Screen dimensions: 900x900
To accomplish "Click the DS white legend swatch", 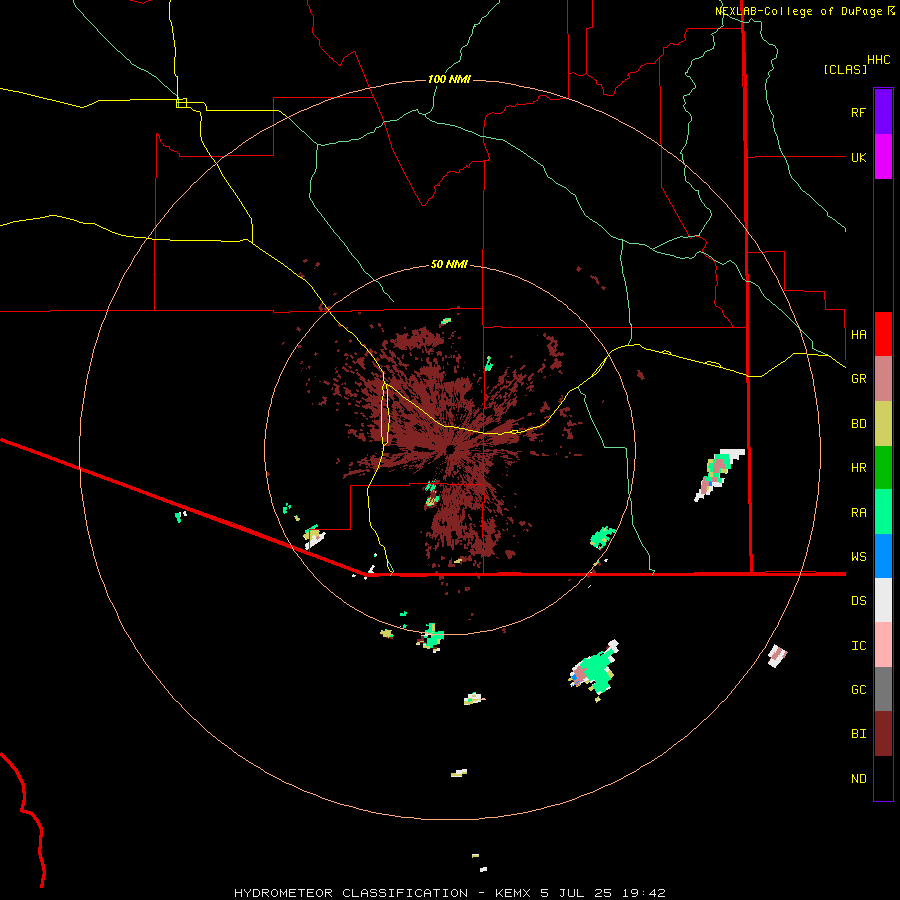I will pyautogui.click(x=883, y=600).
